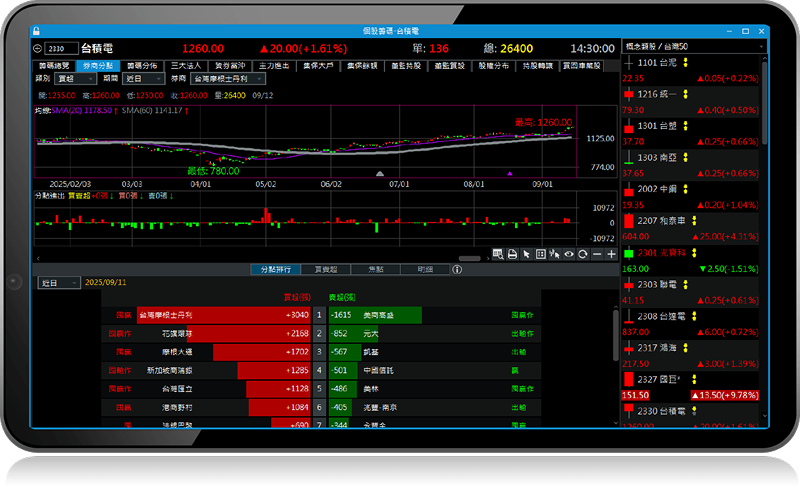Select the 買賣超 sub-tab
The image size is (800, 485).
tap(326, 269)
